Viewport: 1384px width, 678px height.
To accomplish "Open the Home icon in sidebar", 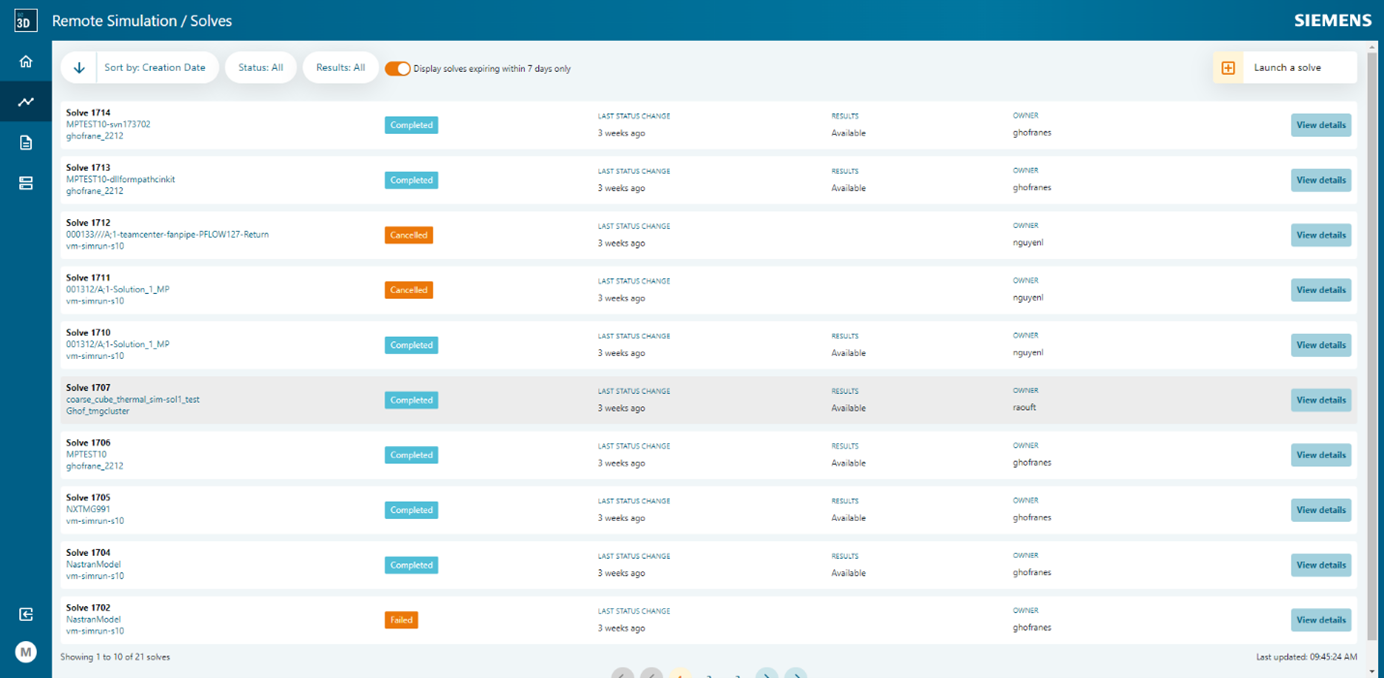I will pyautogui.click(x=26, y=60).
